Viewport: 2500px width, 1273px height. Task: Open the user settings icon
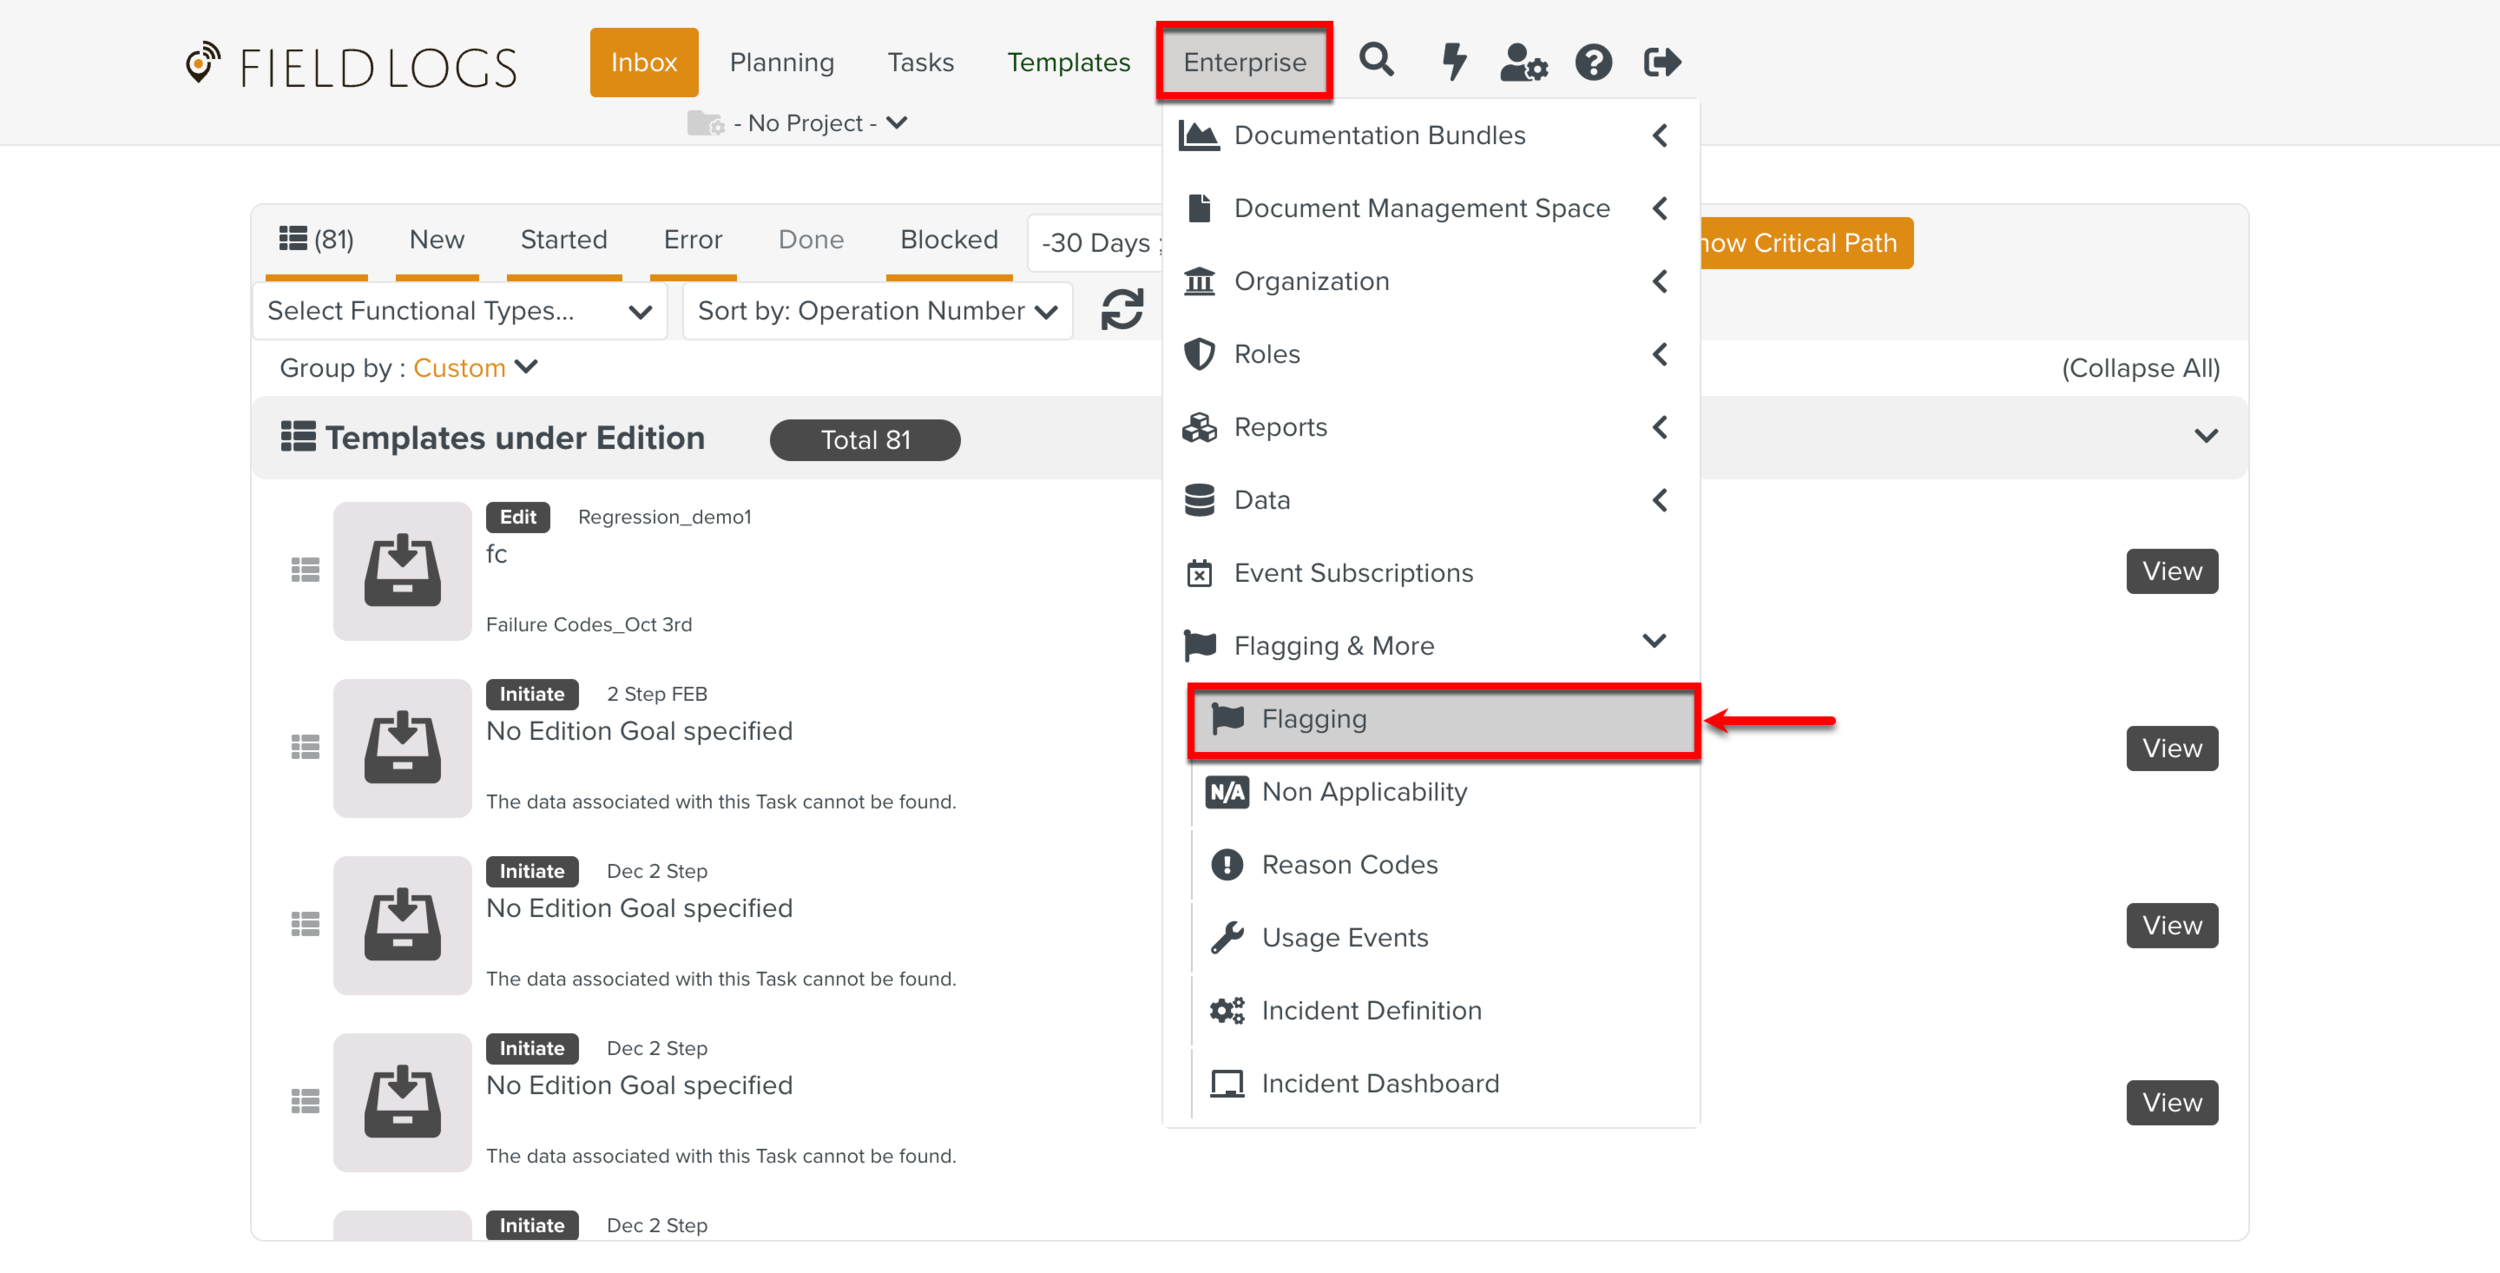[x=1523, y=62]
